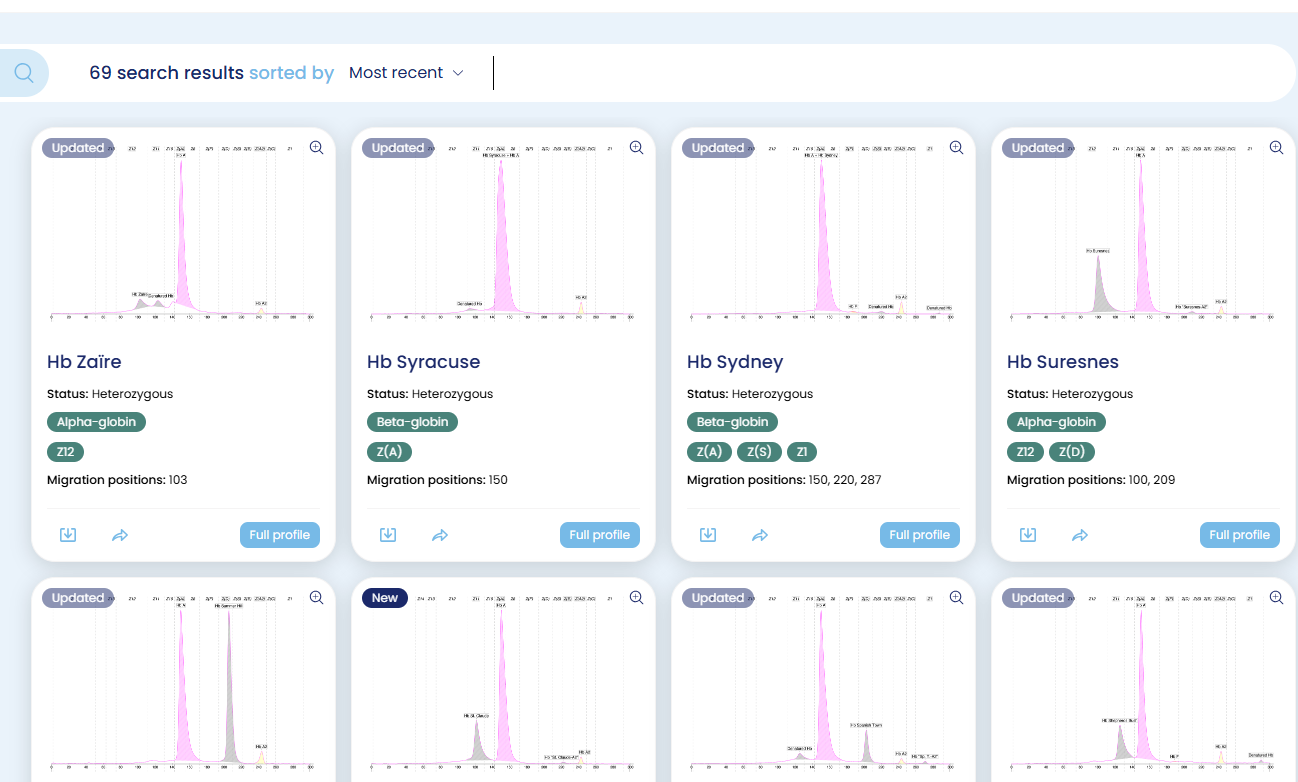
Task: Share the Hb Suresnes profile
Action: [x=1080, y=535]
